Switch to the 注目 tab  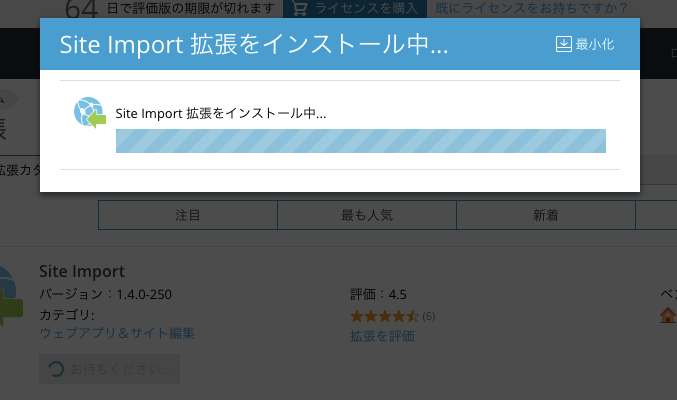(188, 215)
